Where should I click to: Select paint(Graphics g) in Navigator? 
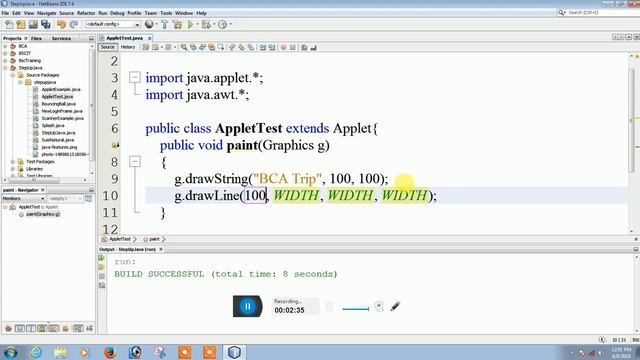pos(43,214)
